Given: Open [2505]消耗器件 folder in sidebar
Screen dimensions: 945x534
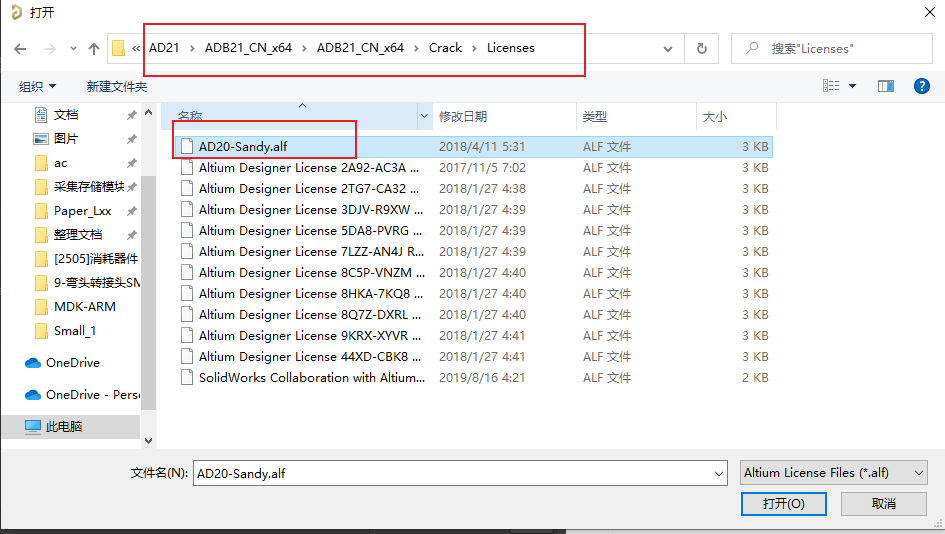Looking at the screenshot, I should (96, 259).
